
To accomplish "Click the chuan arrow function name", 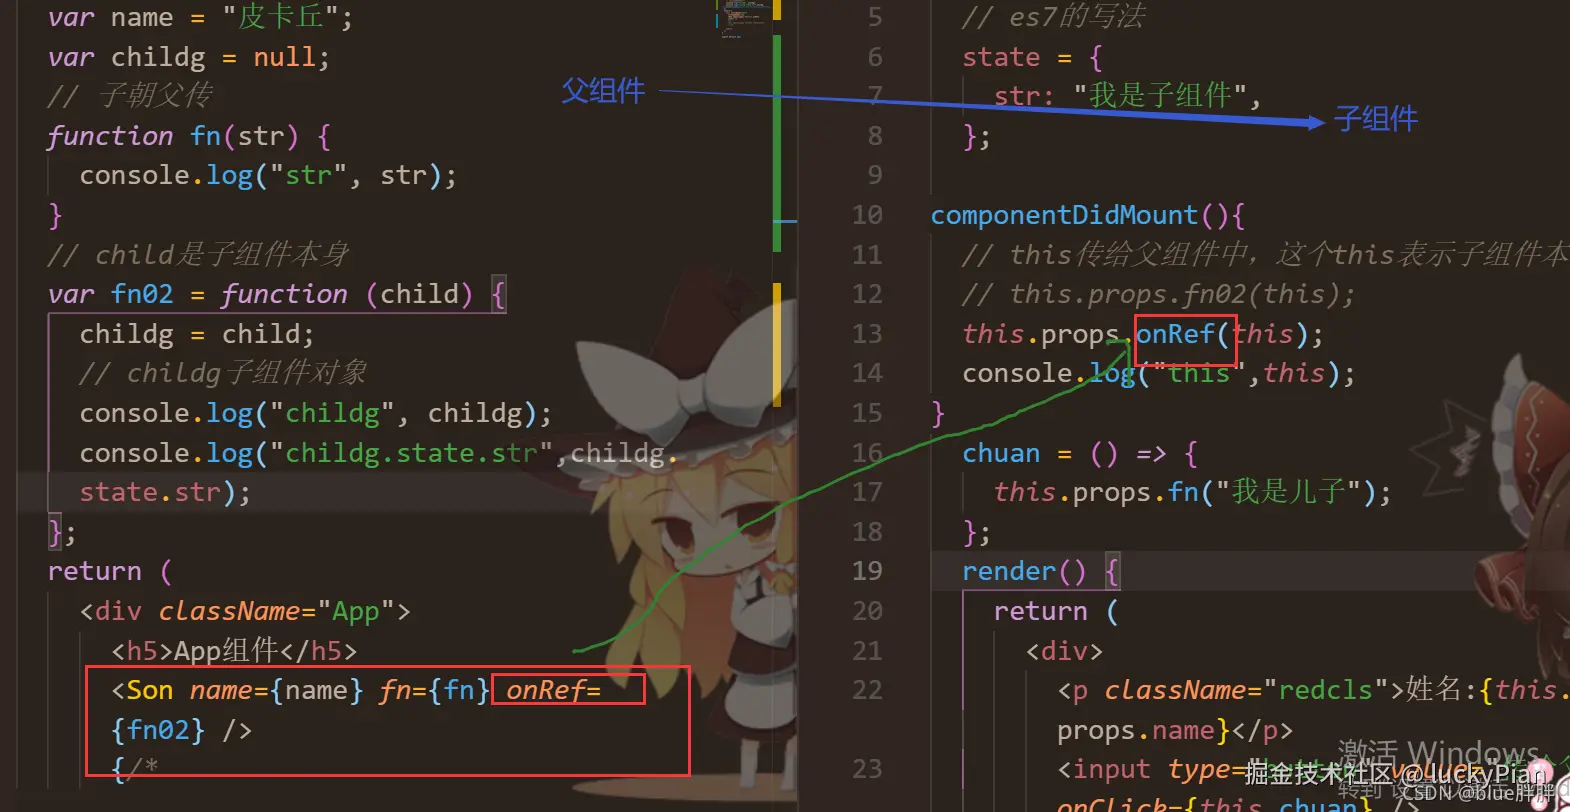I will 1001,453.
